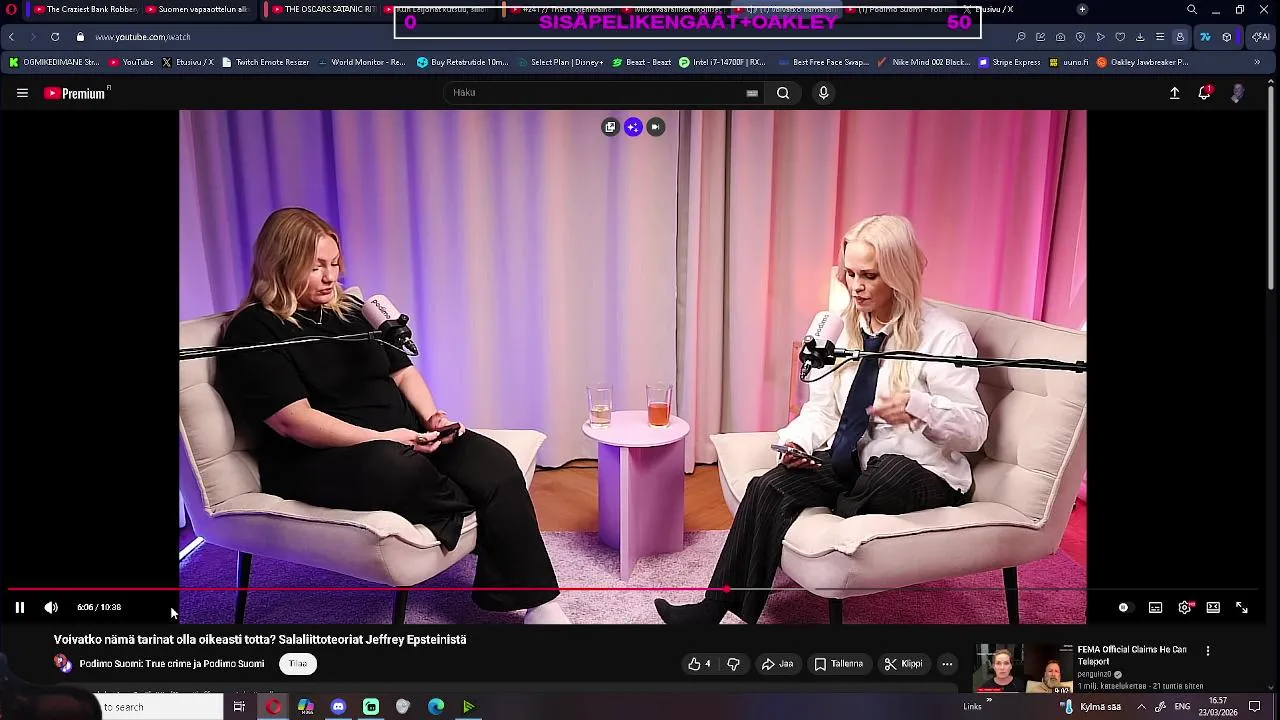Open the player settings gear
This screenshot has height=720, width=1280.
point(1185,607)
